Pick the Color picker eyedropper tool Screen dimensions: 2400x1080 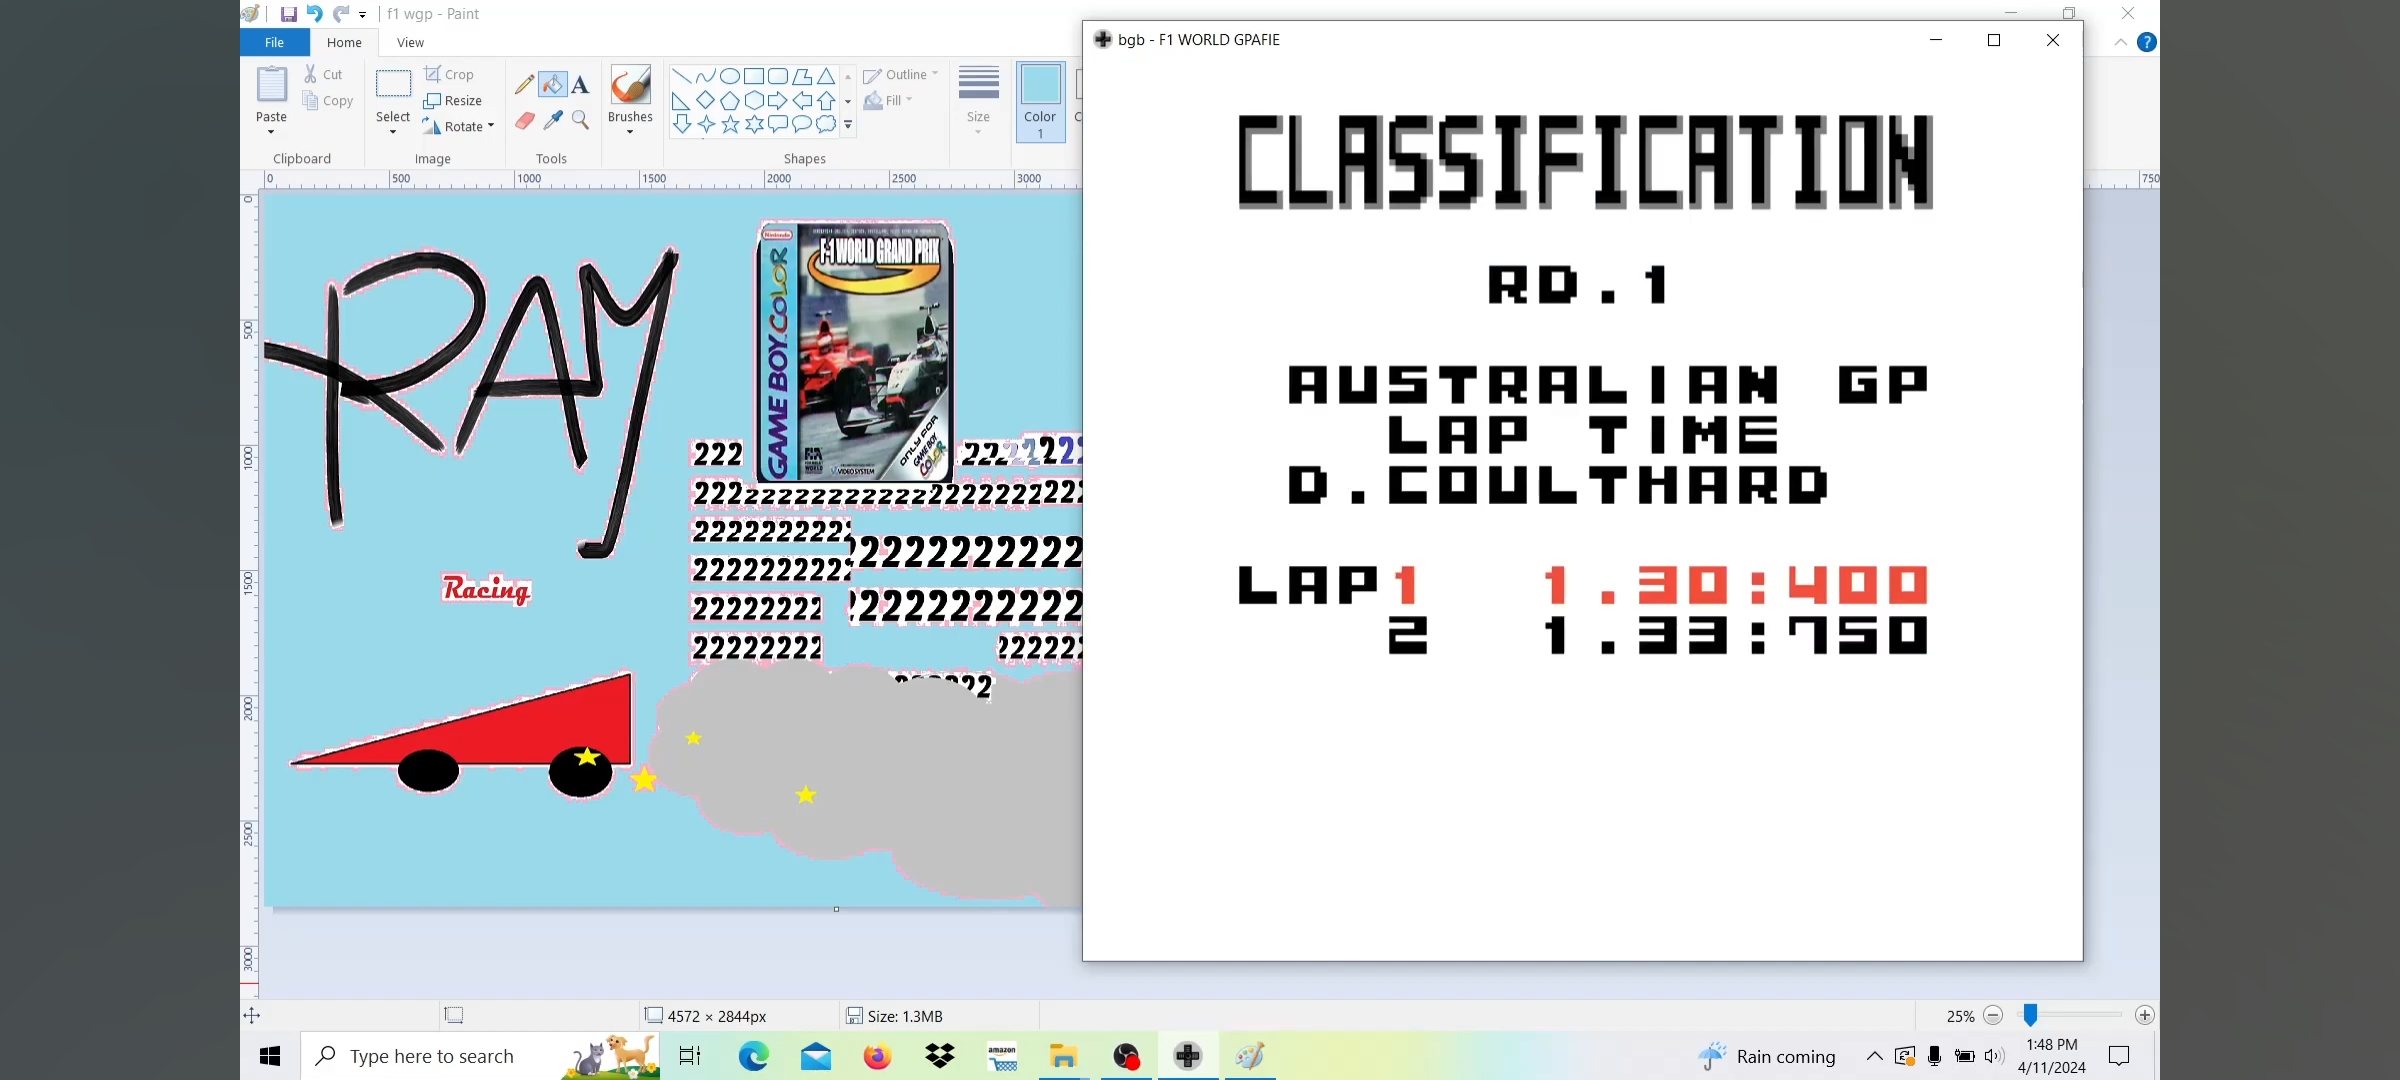(552, 121)
